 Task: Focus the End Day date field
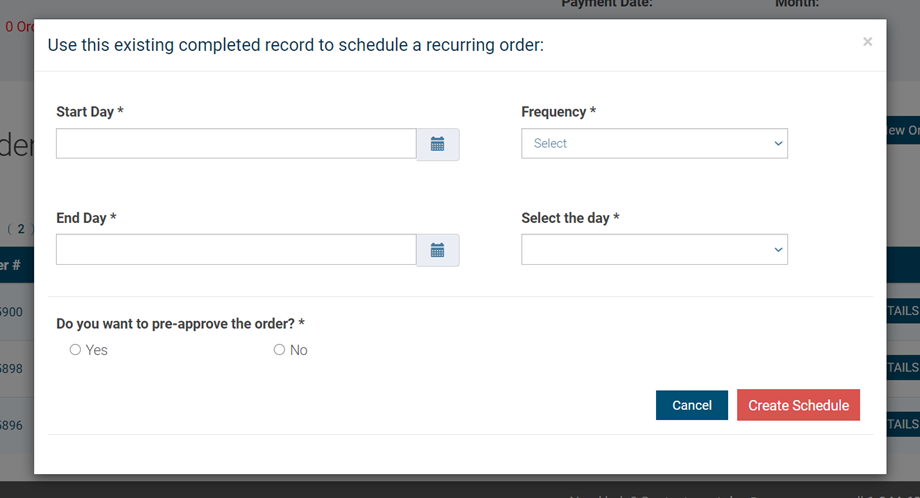click(x=236, y=250)
